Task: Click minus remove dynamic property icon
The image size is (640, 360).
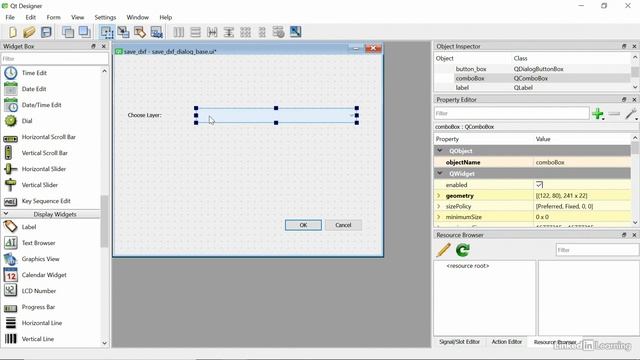Action: [614, 114]
